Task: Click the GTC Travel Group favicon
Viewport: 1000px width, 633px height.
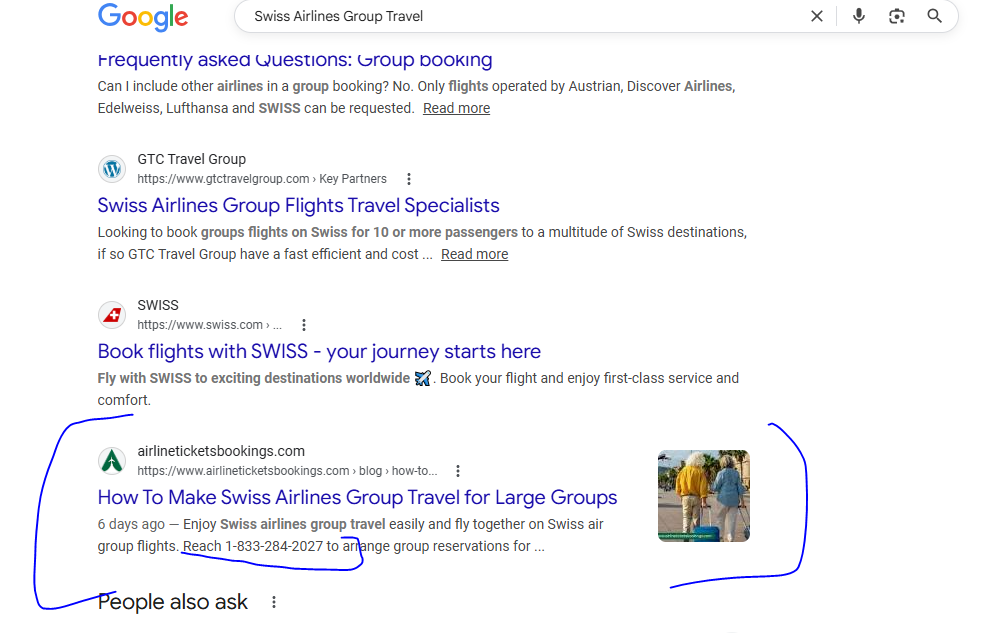Action: point(113,169)
